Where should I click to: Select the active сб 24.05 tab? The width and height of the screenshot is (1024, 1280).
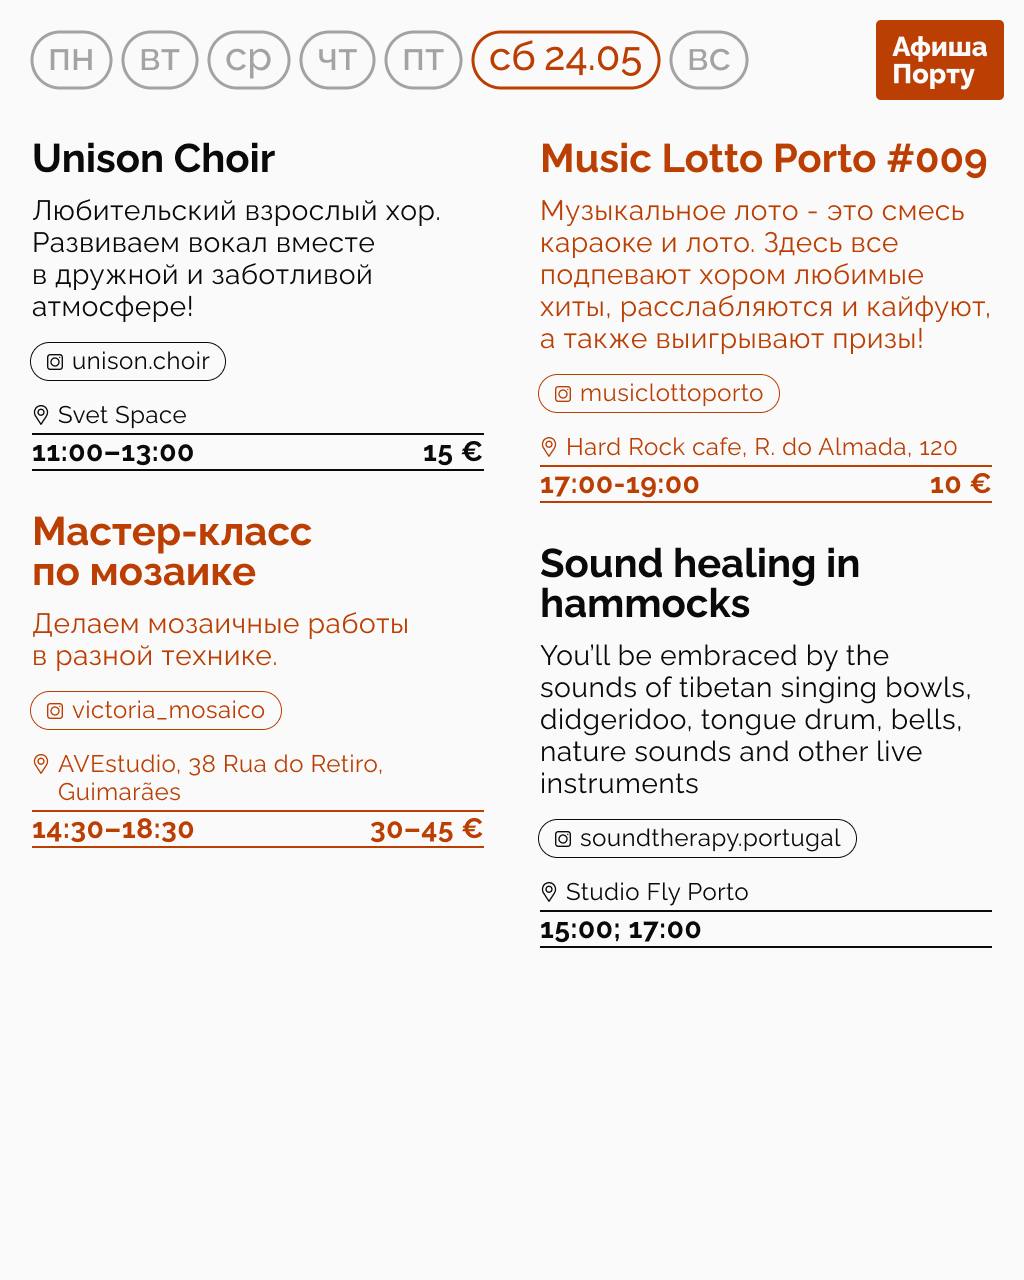566,60
